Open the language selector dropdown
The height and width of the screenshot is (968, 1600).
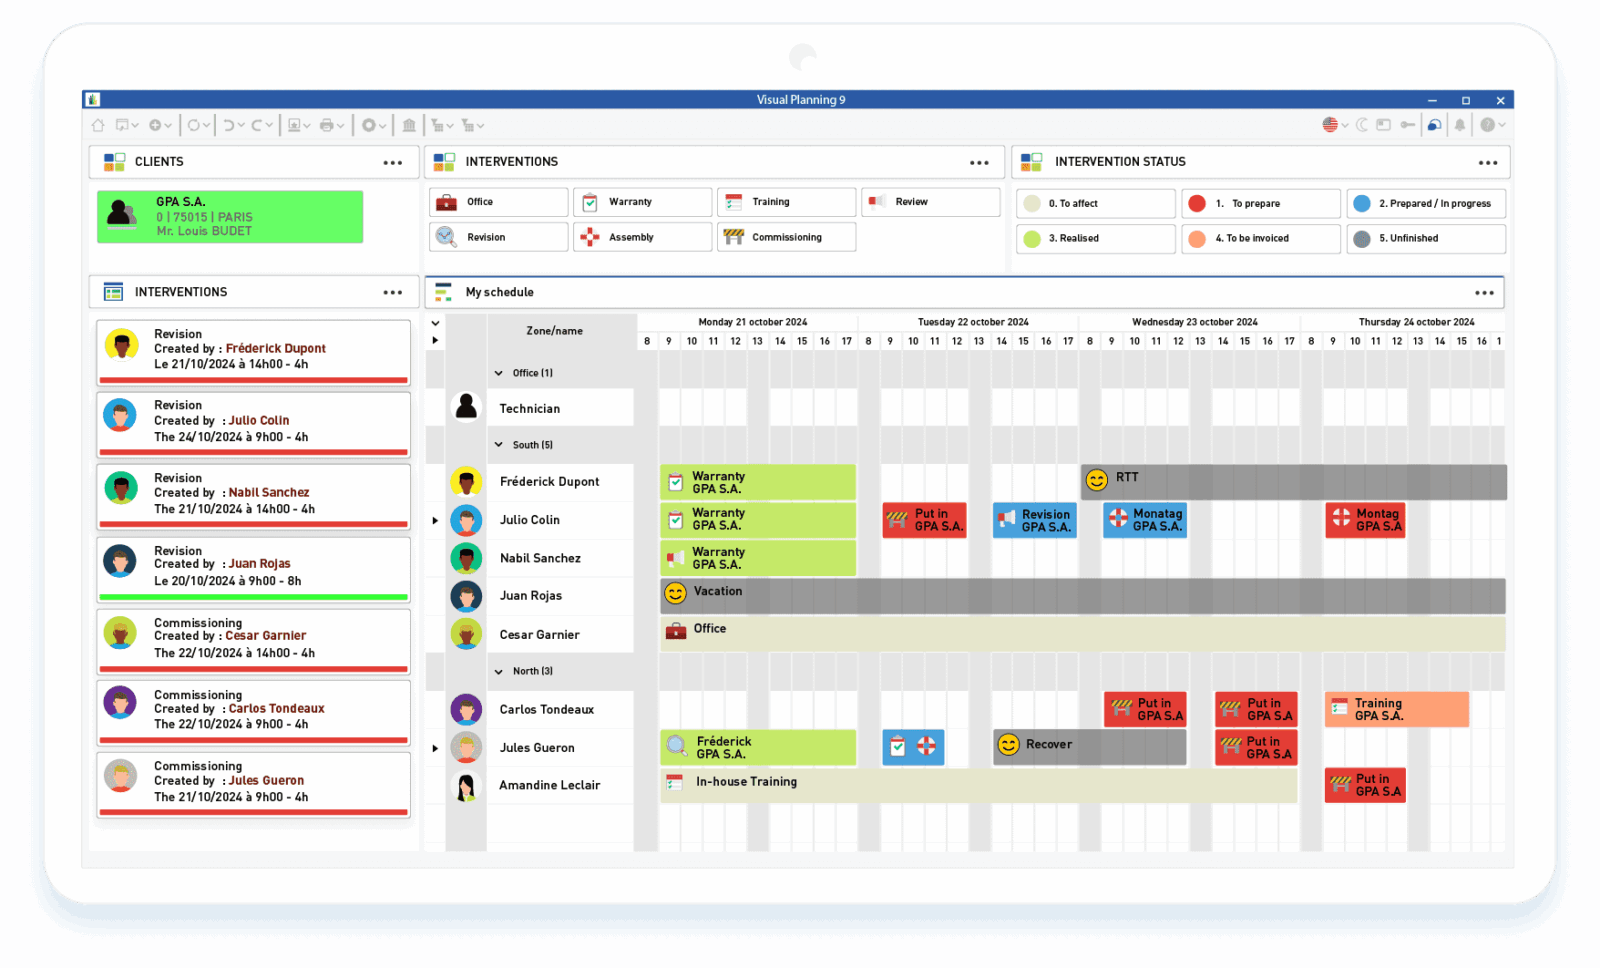click(1334, 125)
